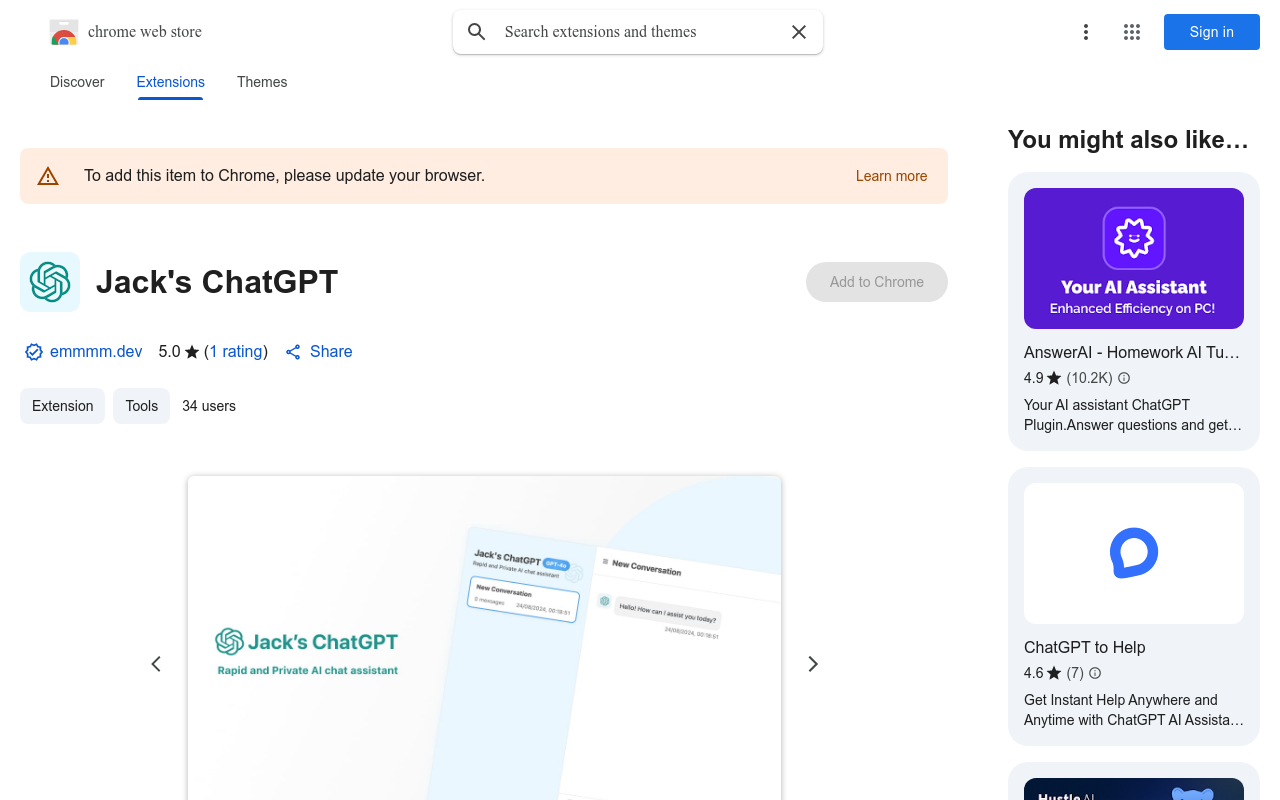The height and width of the screenshot is (800, 1280).
Task: Click the You might also like heading
Action: 1128,140
